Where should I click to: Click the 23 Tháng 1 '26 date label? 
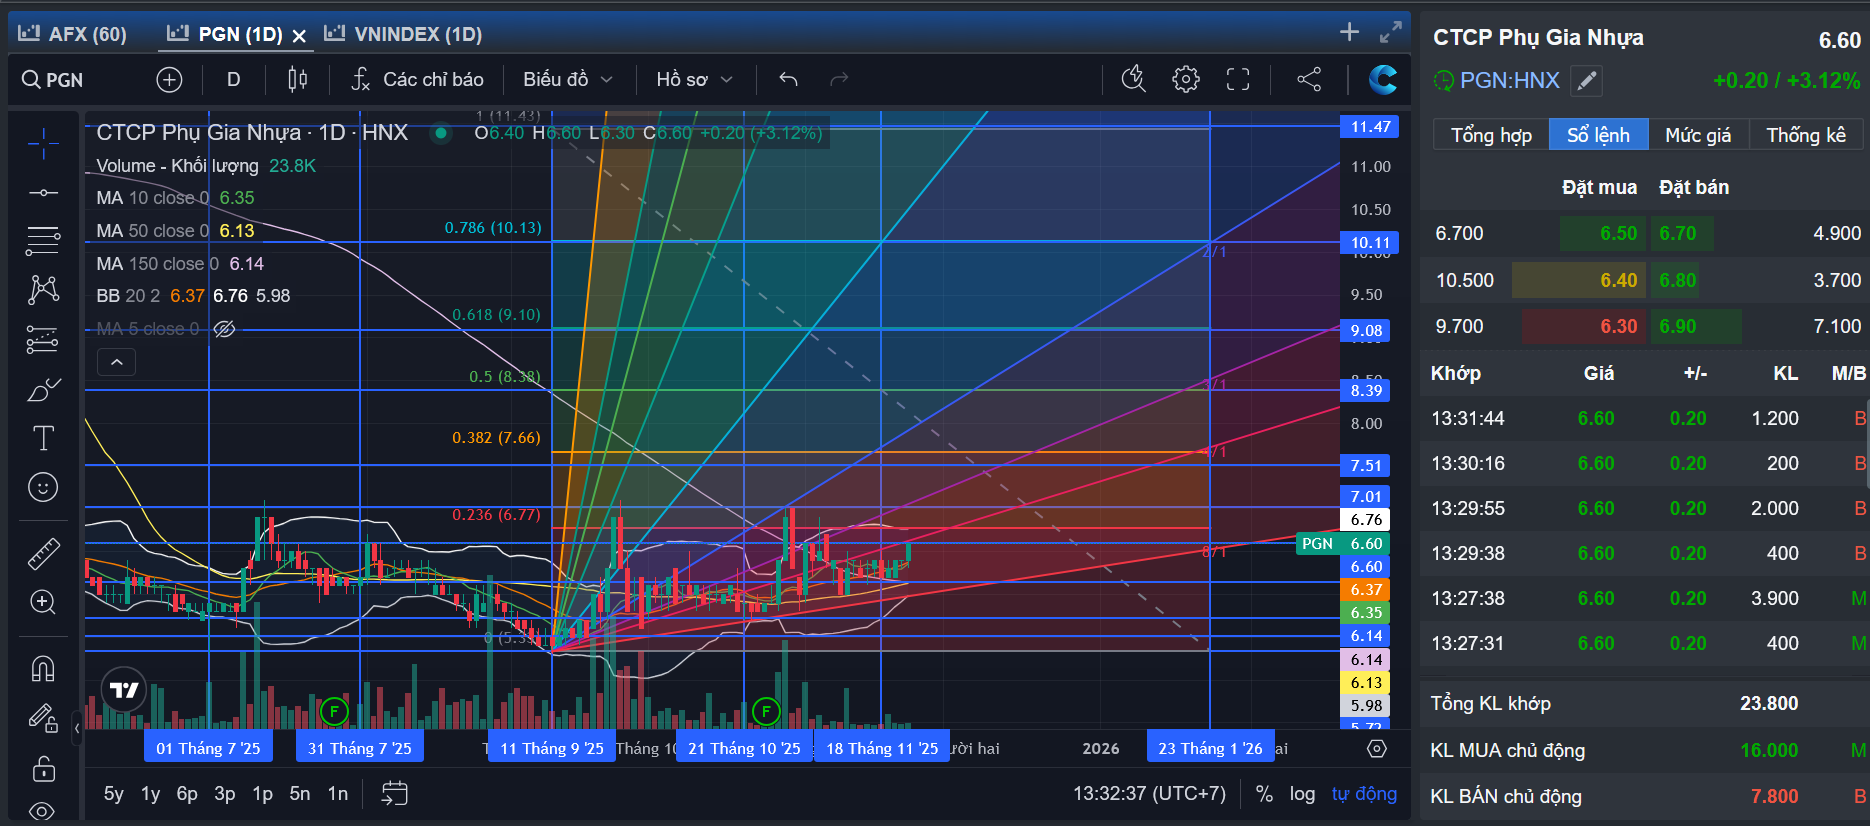1210,748
